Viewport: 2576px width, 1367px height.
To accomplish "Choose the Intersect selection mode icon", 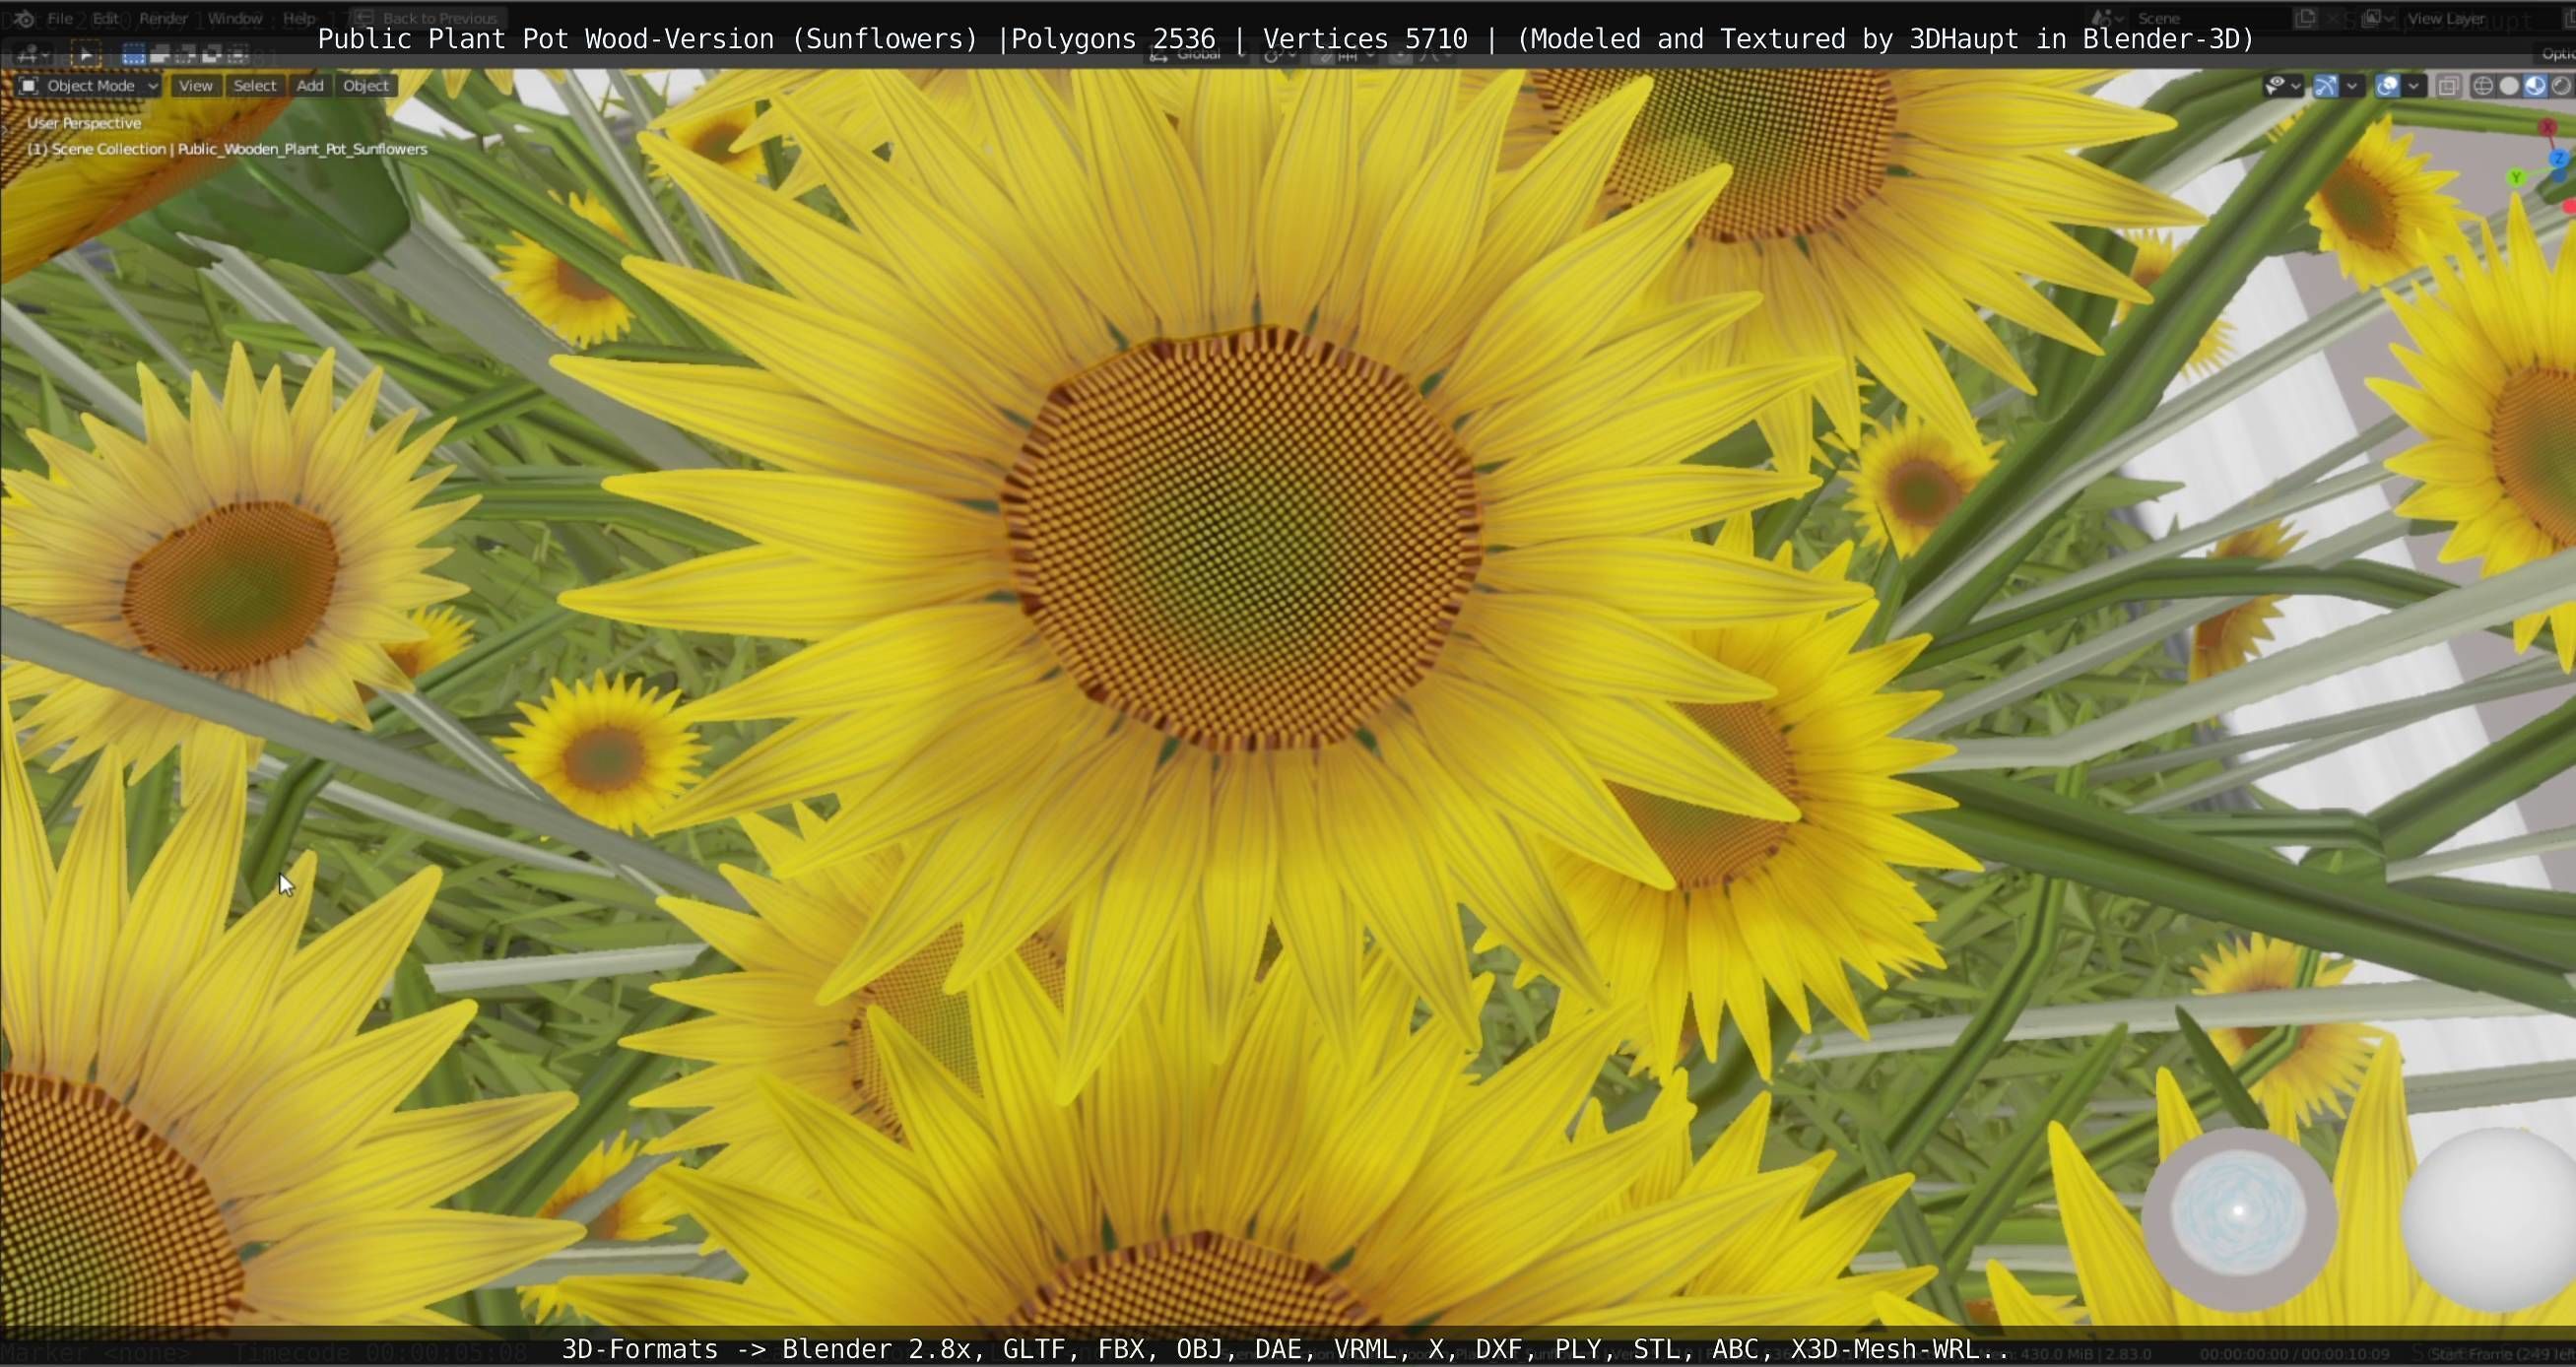I will 238,55.
